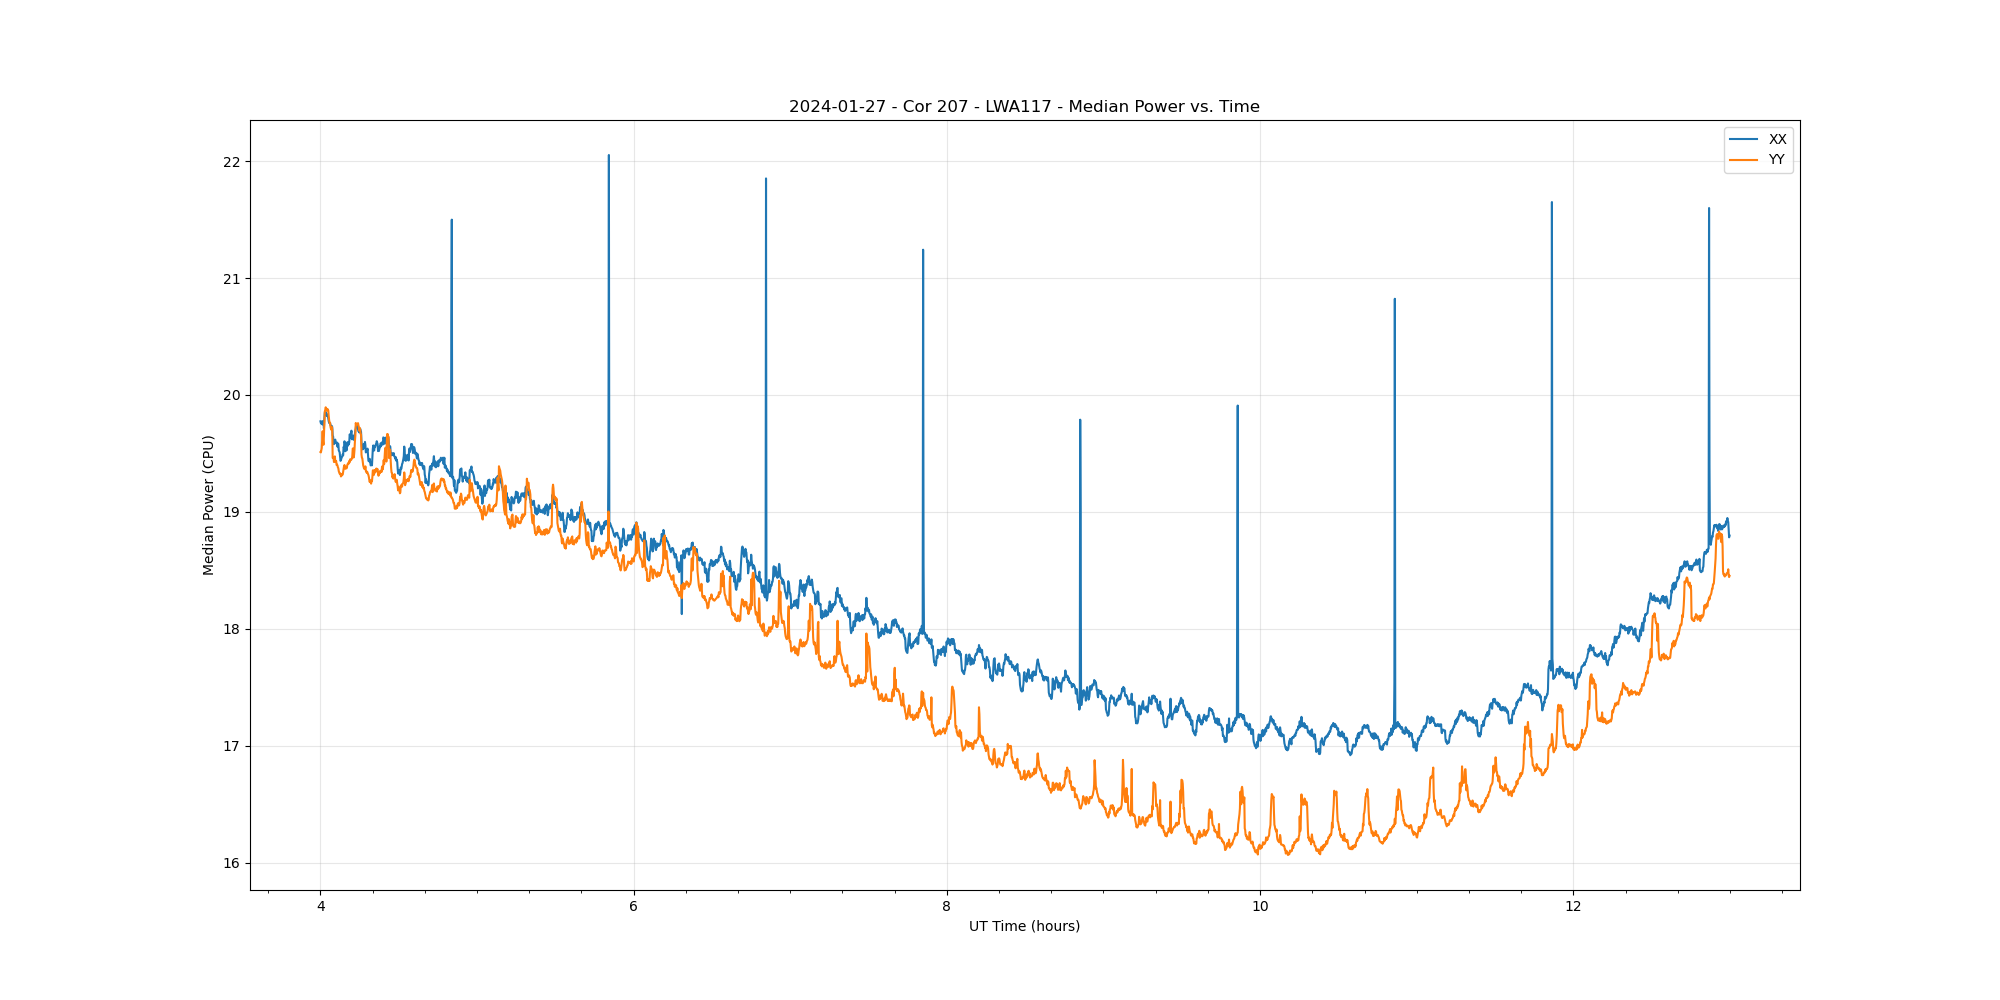
Task: Click the y-axis tick label 19
Action: point(232,512)
